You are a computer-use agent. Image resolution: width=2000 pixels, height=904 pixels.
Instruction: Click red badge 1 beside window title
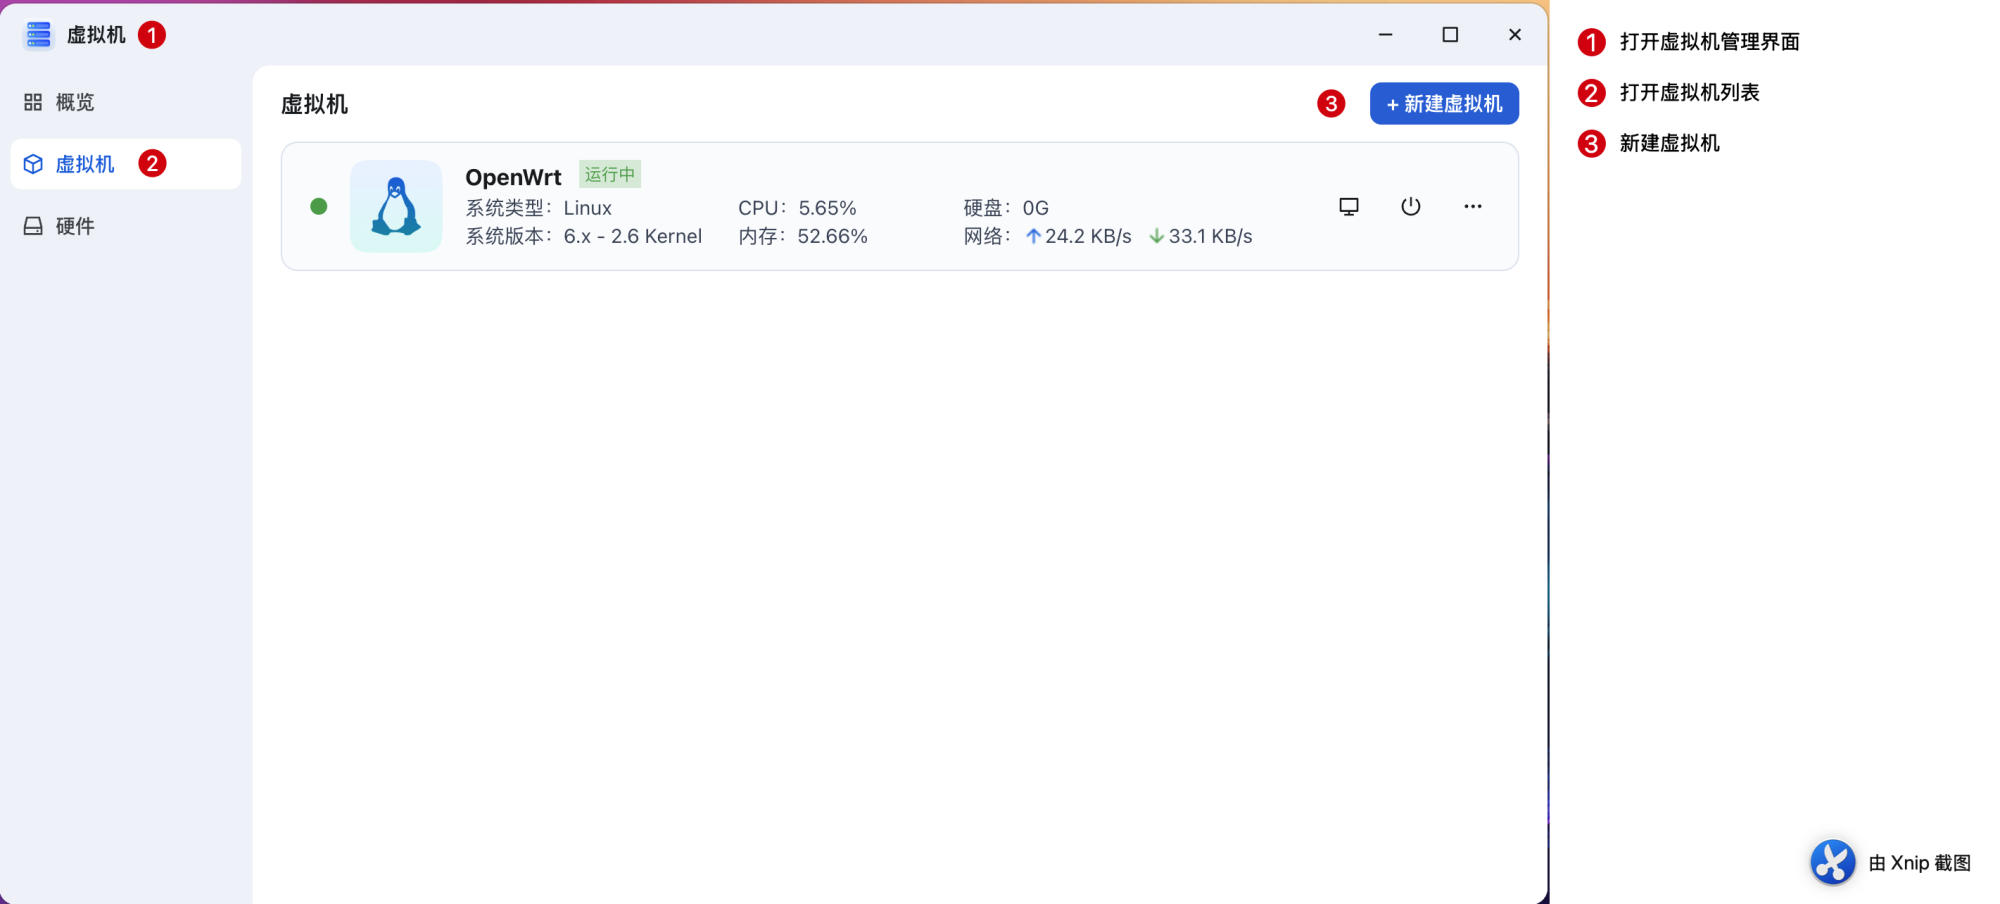(152, 35)
